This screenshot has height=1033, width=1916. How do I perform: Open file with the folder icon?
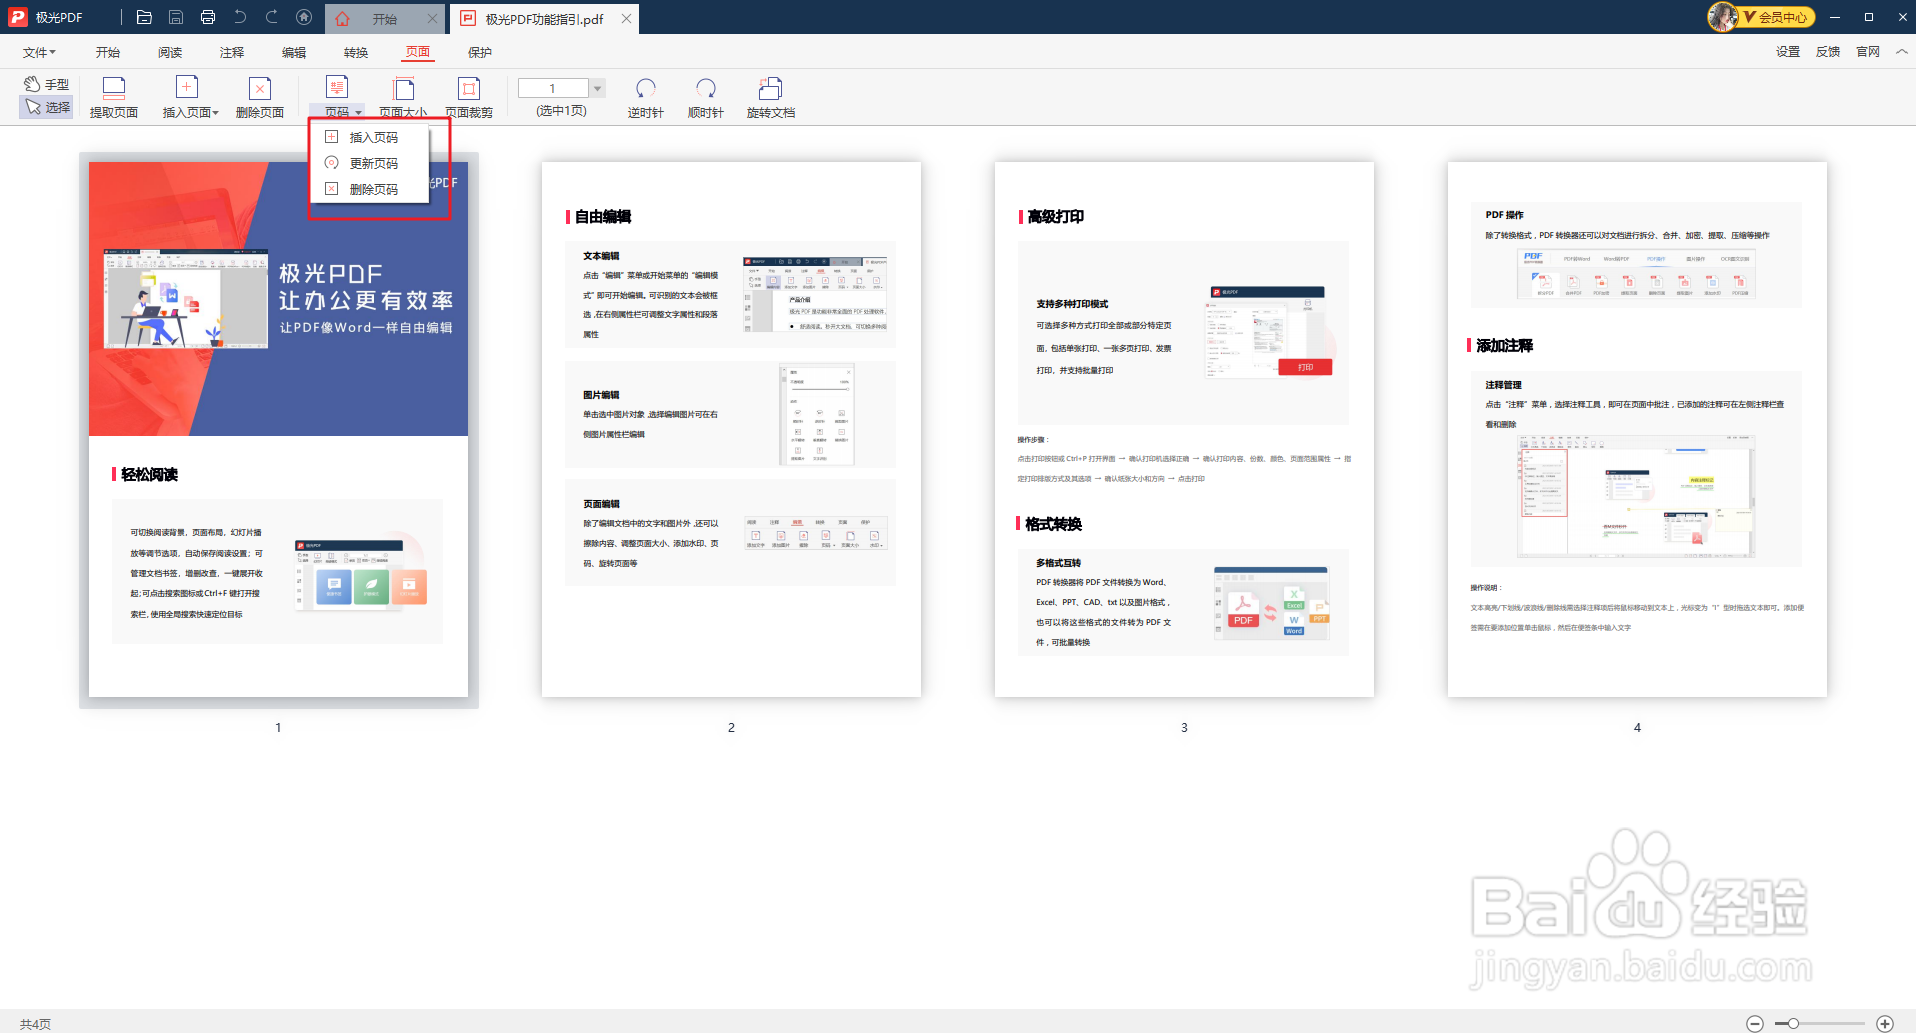pyautogui.click(x=144, y=17)
